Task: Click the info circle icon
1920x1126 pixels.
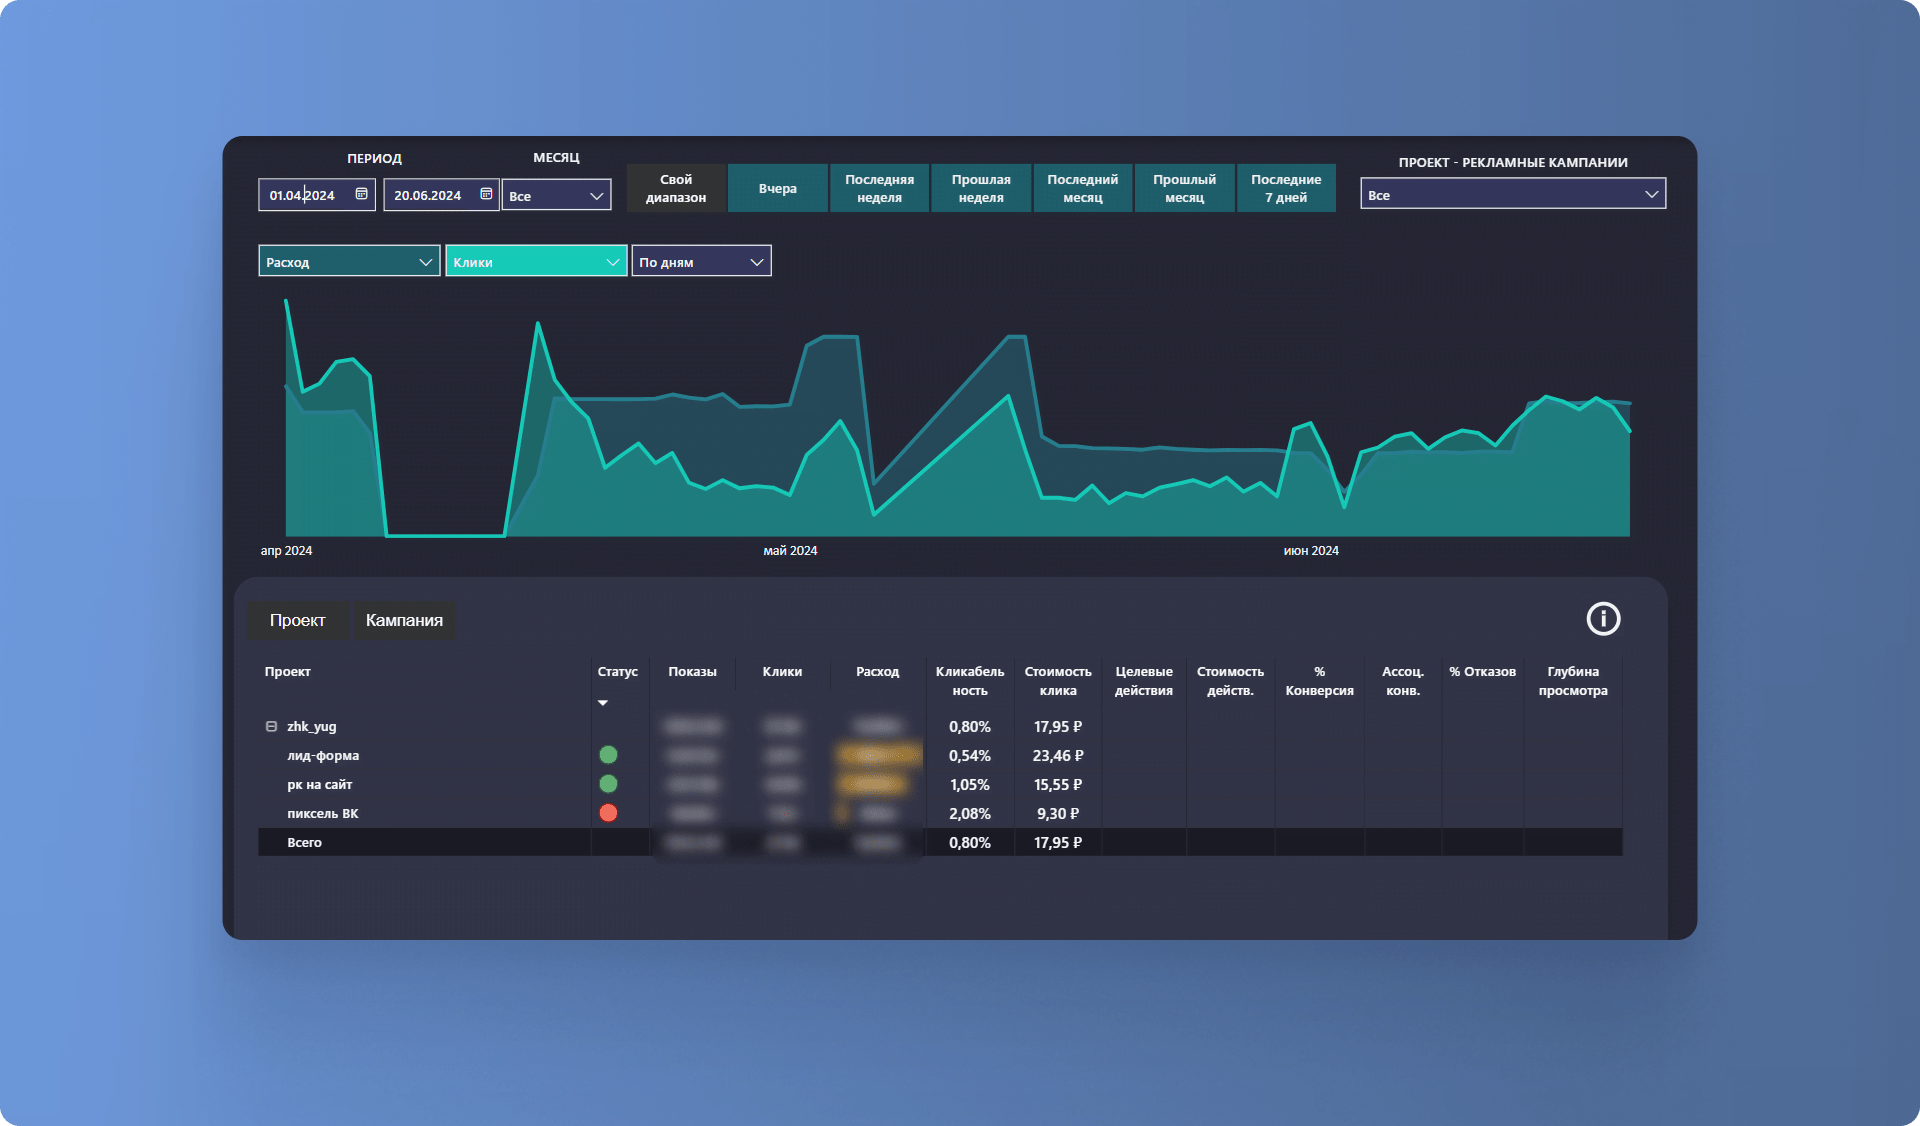Action: pyautogui.click(x=1603, y=619)
